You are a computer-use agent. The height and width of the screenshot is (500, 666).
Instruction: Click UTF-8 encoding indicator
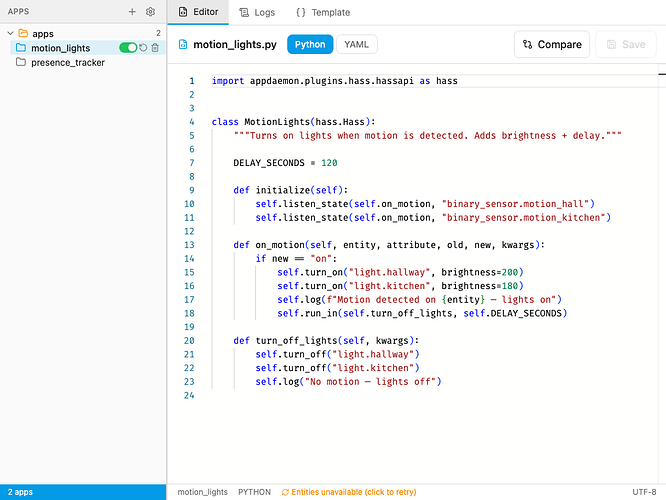tap(644, 492)
